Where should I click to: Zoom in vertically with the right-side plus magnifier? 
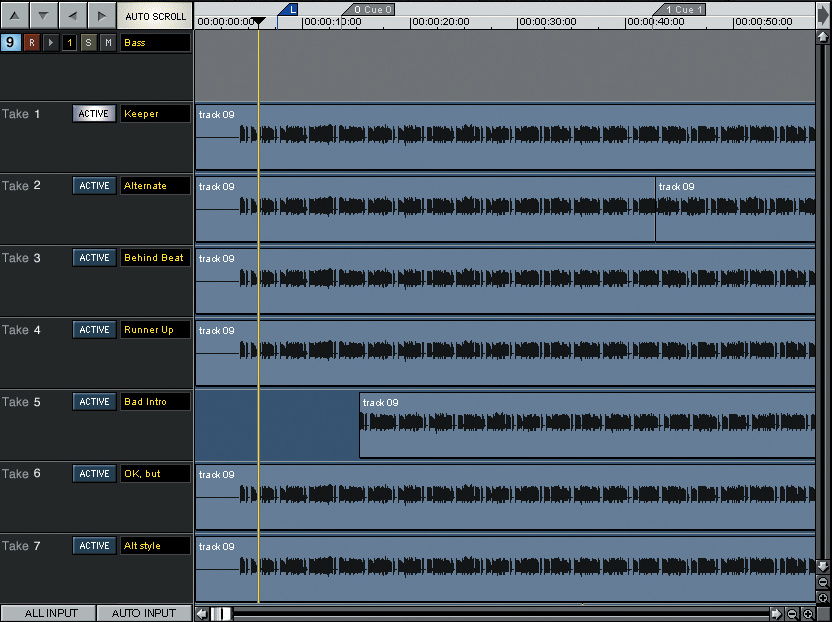click(x=823, y=598)
